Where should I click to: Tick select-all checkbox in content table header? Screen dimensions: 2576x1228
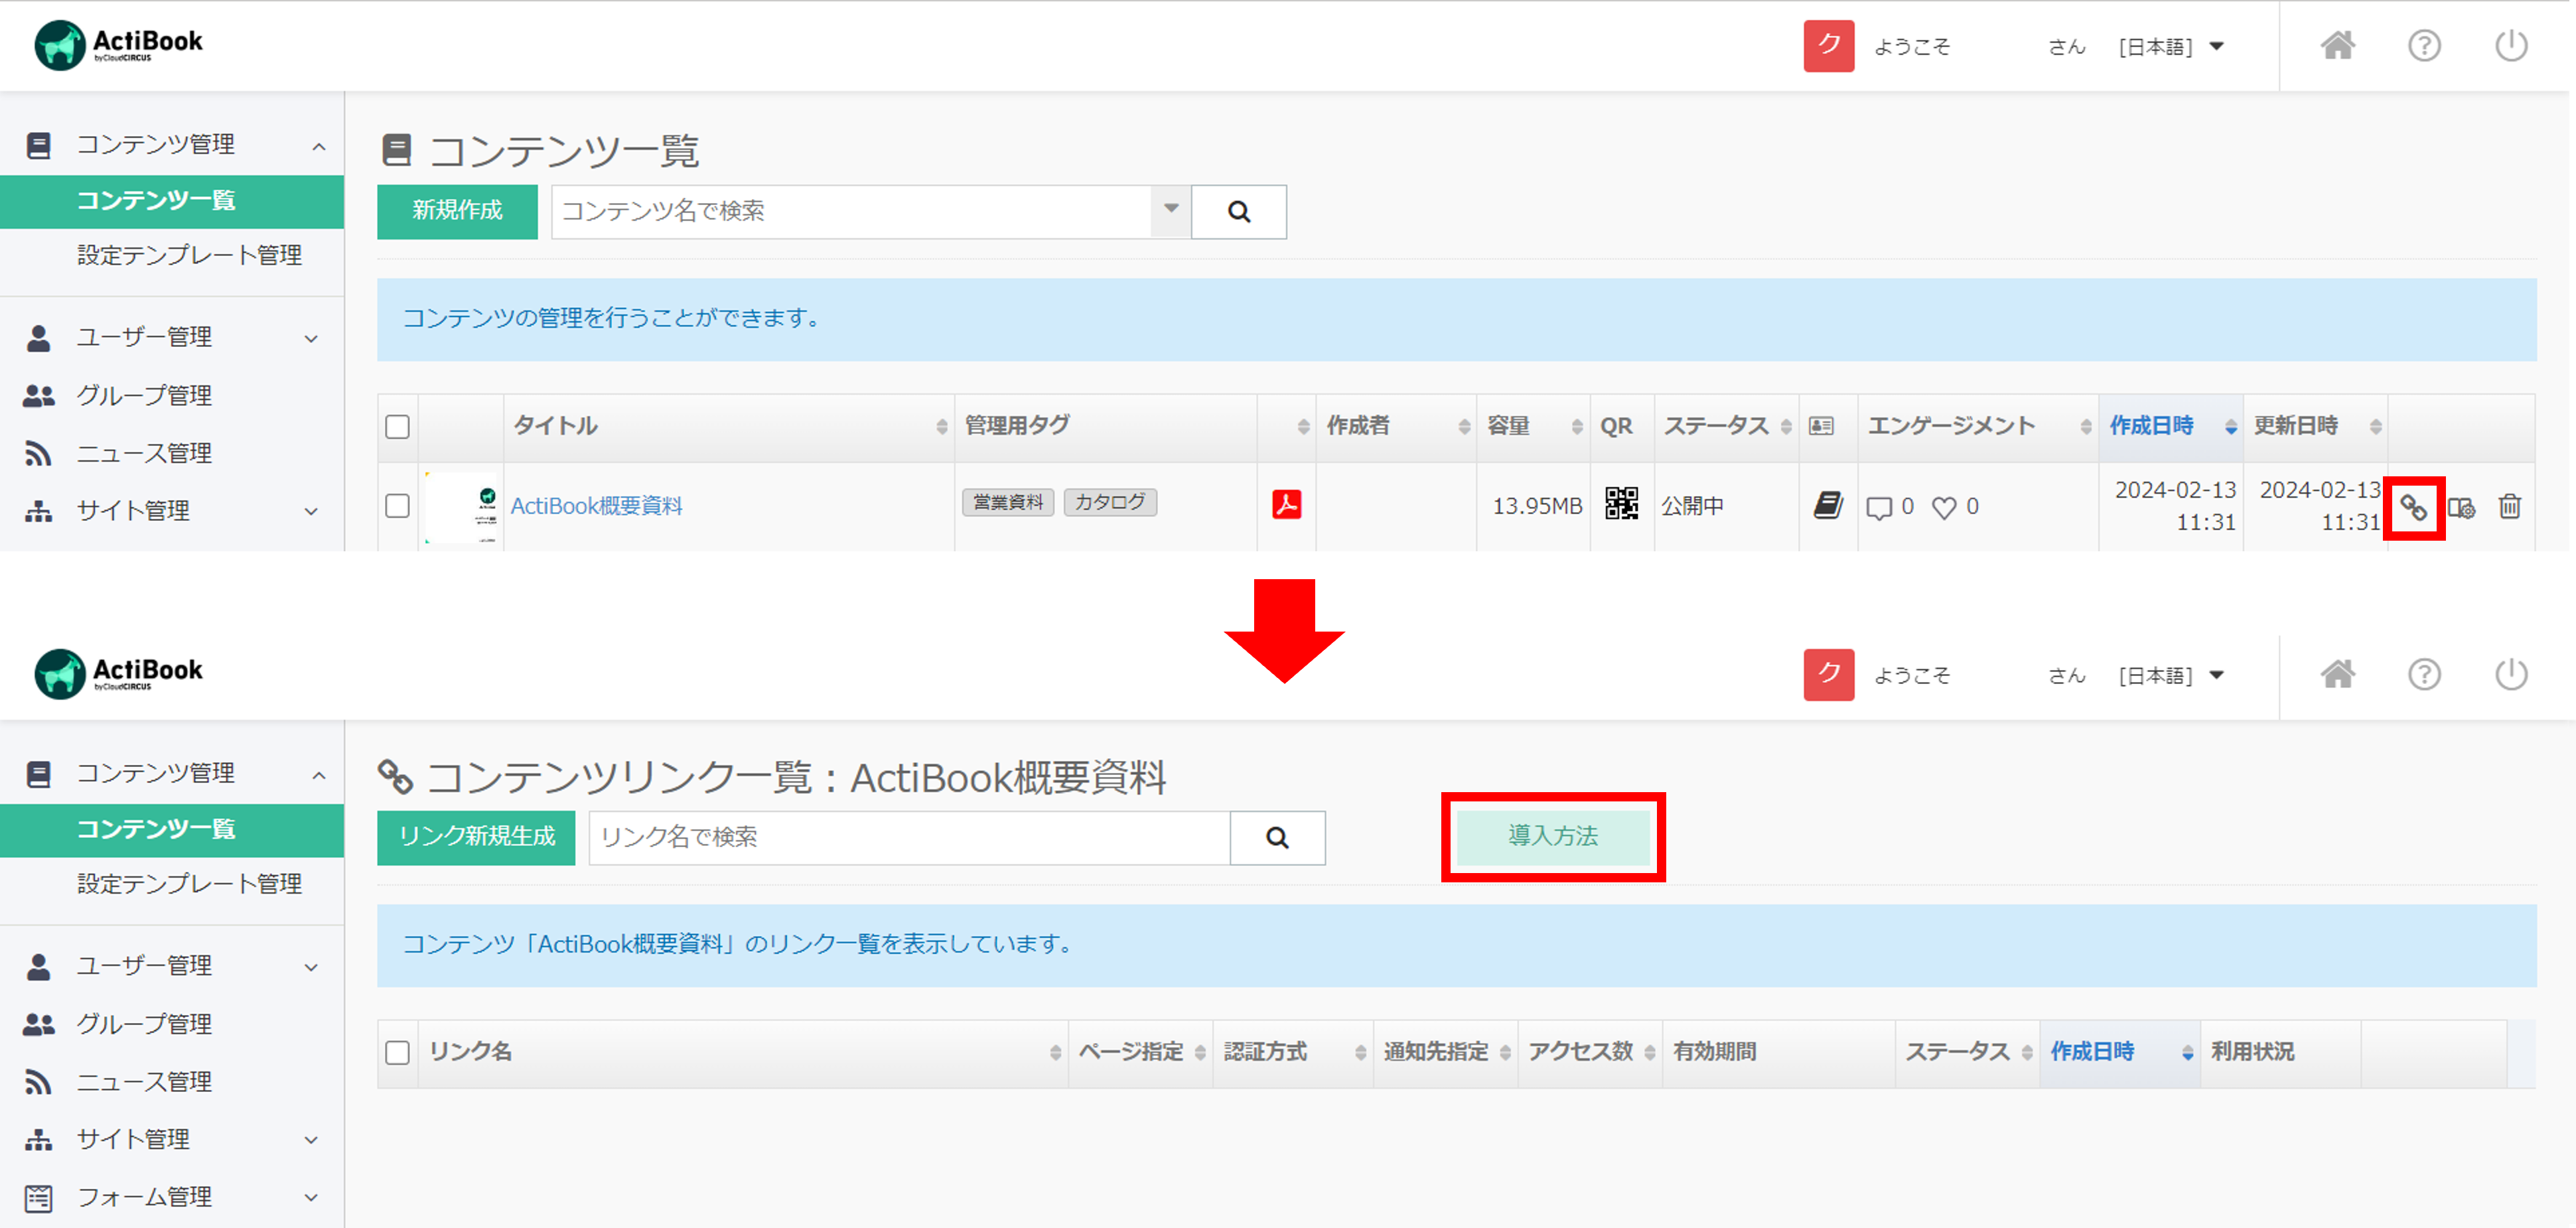pos(398,427)
